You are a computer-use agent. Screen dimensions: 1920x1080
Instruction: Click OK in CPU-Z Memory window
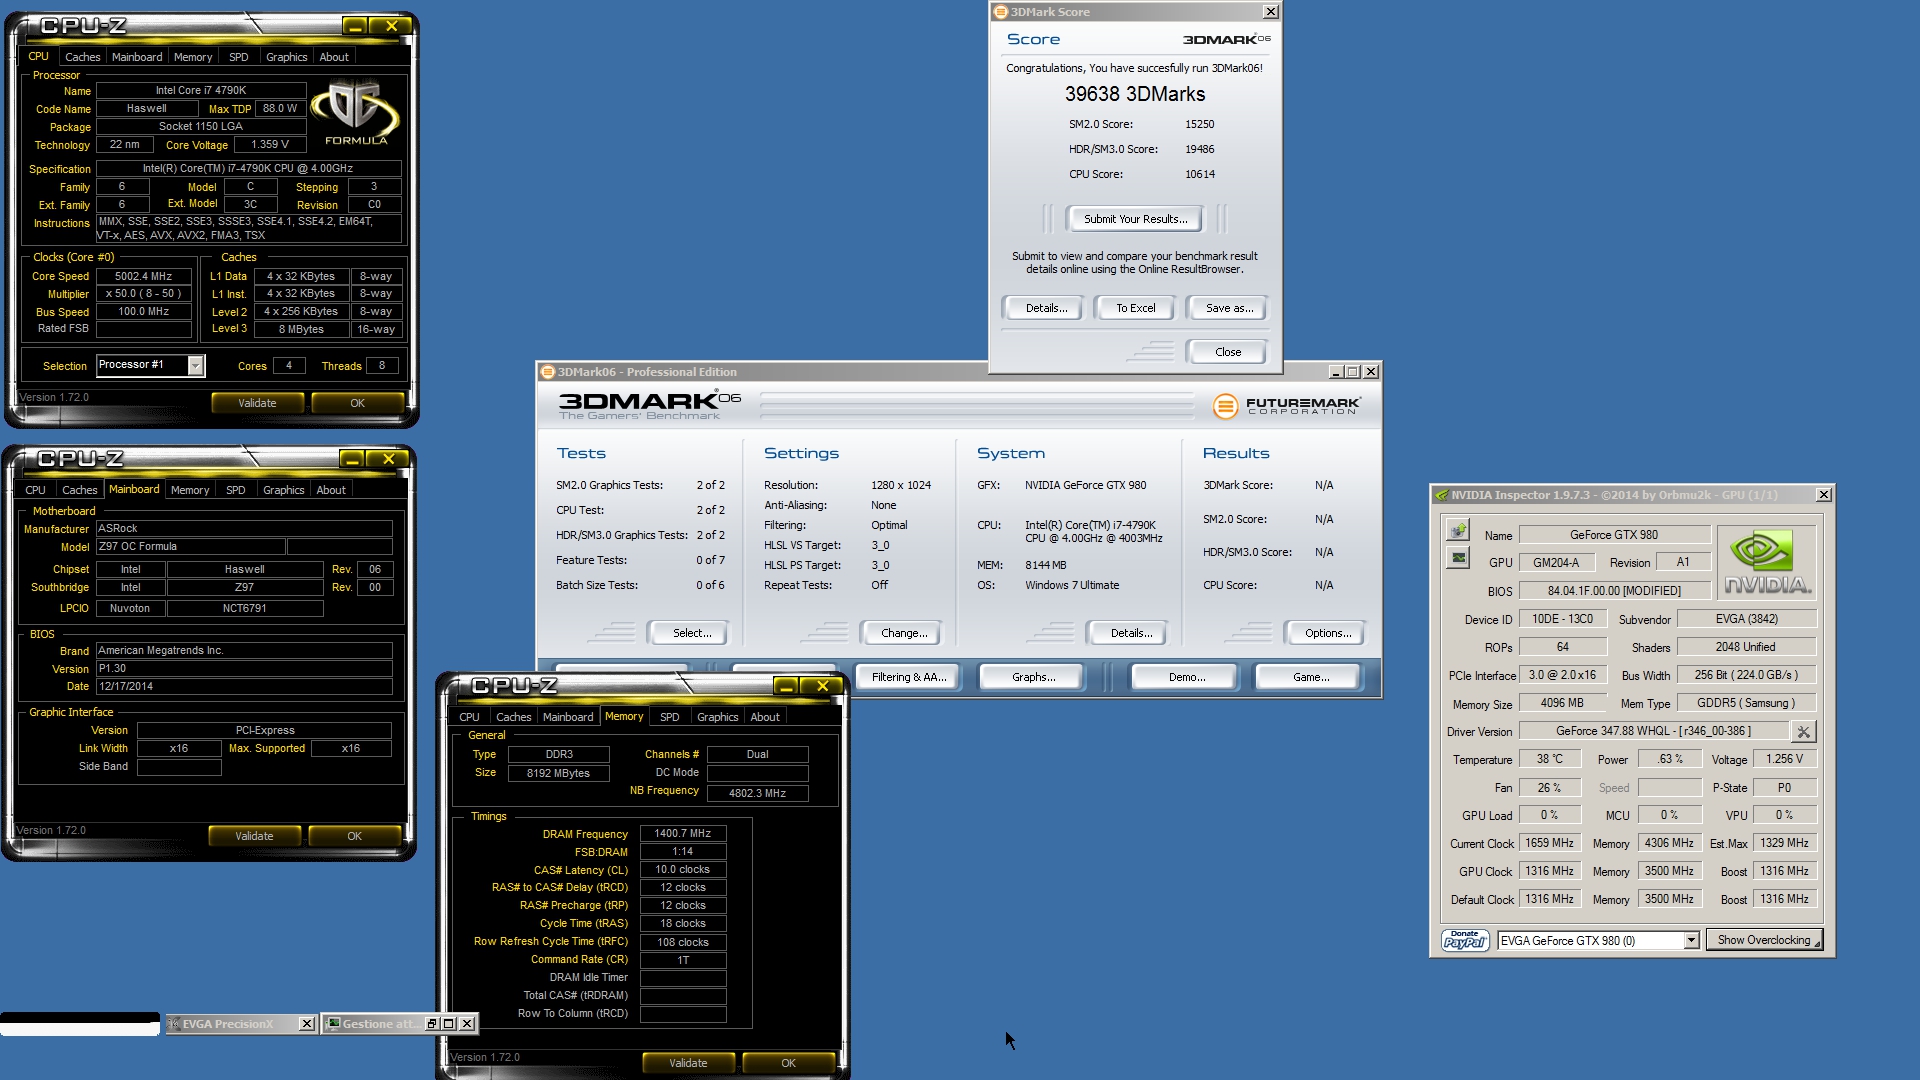click(788, 1063)
